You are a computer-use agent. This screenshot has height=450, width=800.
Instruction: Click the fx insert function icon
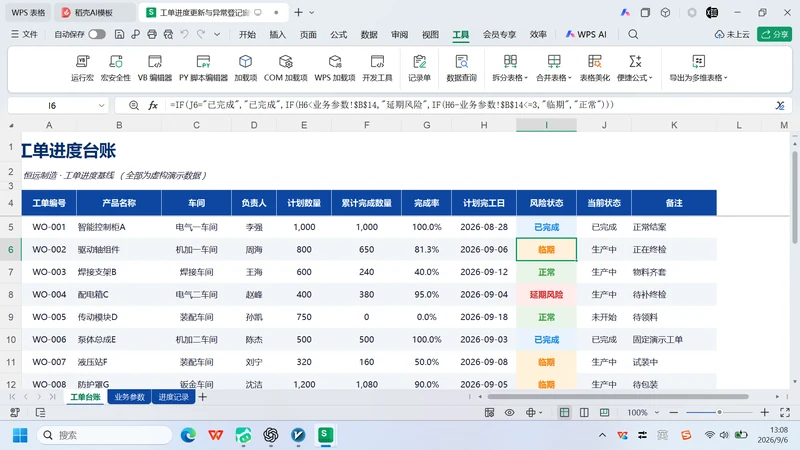(x=153, y=105)
